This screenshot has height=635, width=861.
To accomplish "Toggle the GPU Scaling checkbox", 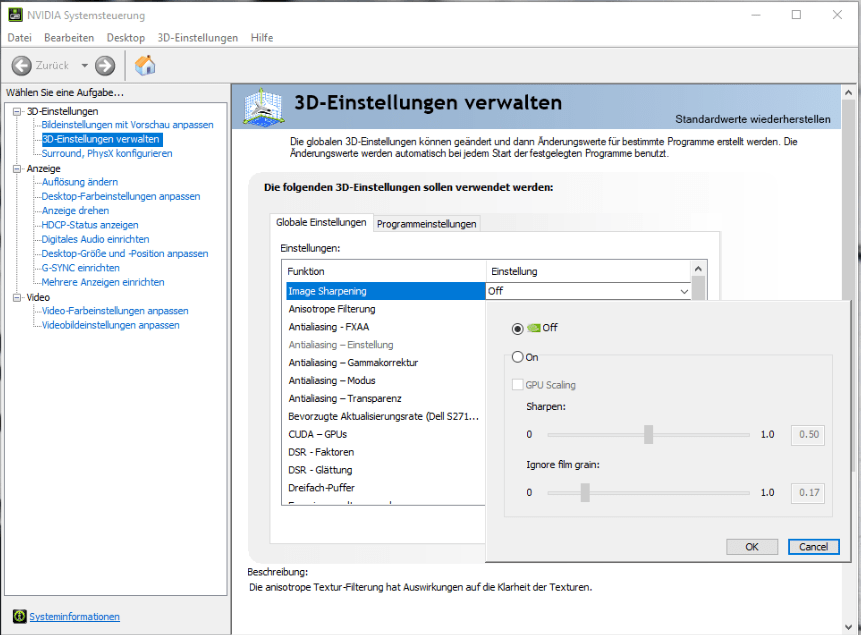I will coord(517,385).
